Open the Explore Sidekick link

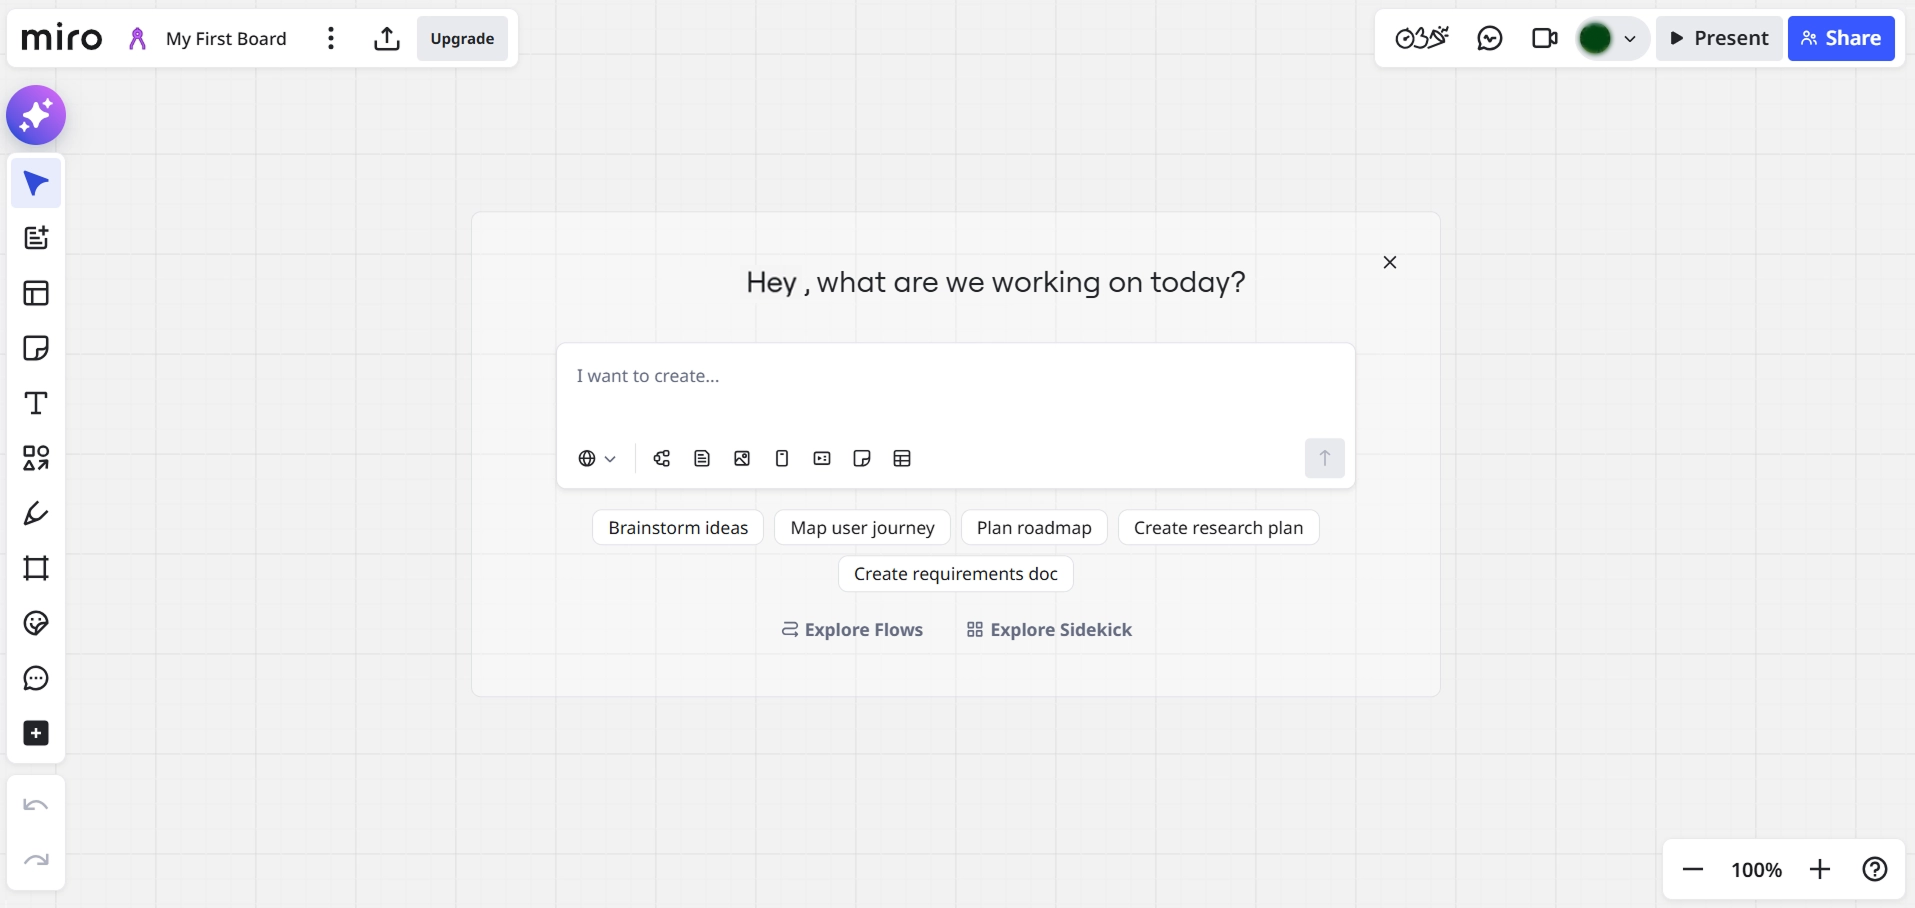coord(1049,630)
